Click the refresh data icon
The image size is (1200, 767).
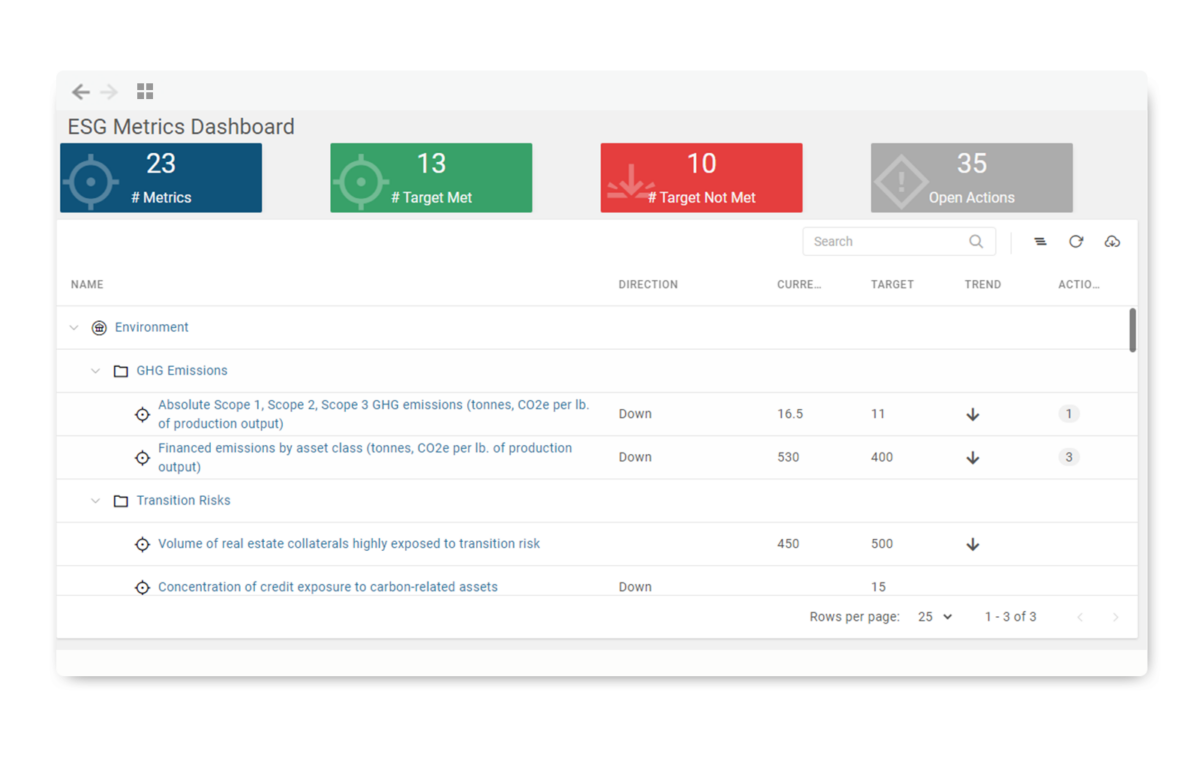[x=1076, y=241]
